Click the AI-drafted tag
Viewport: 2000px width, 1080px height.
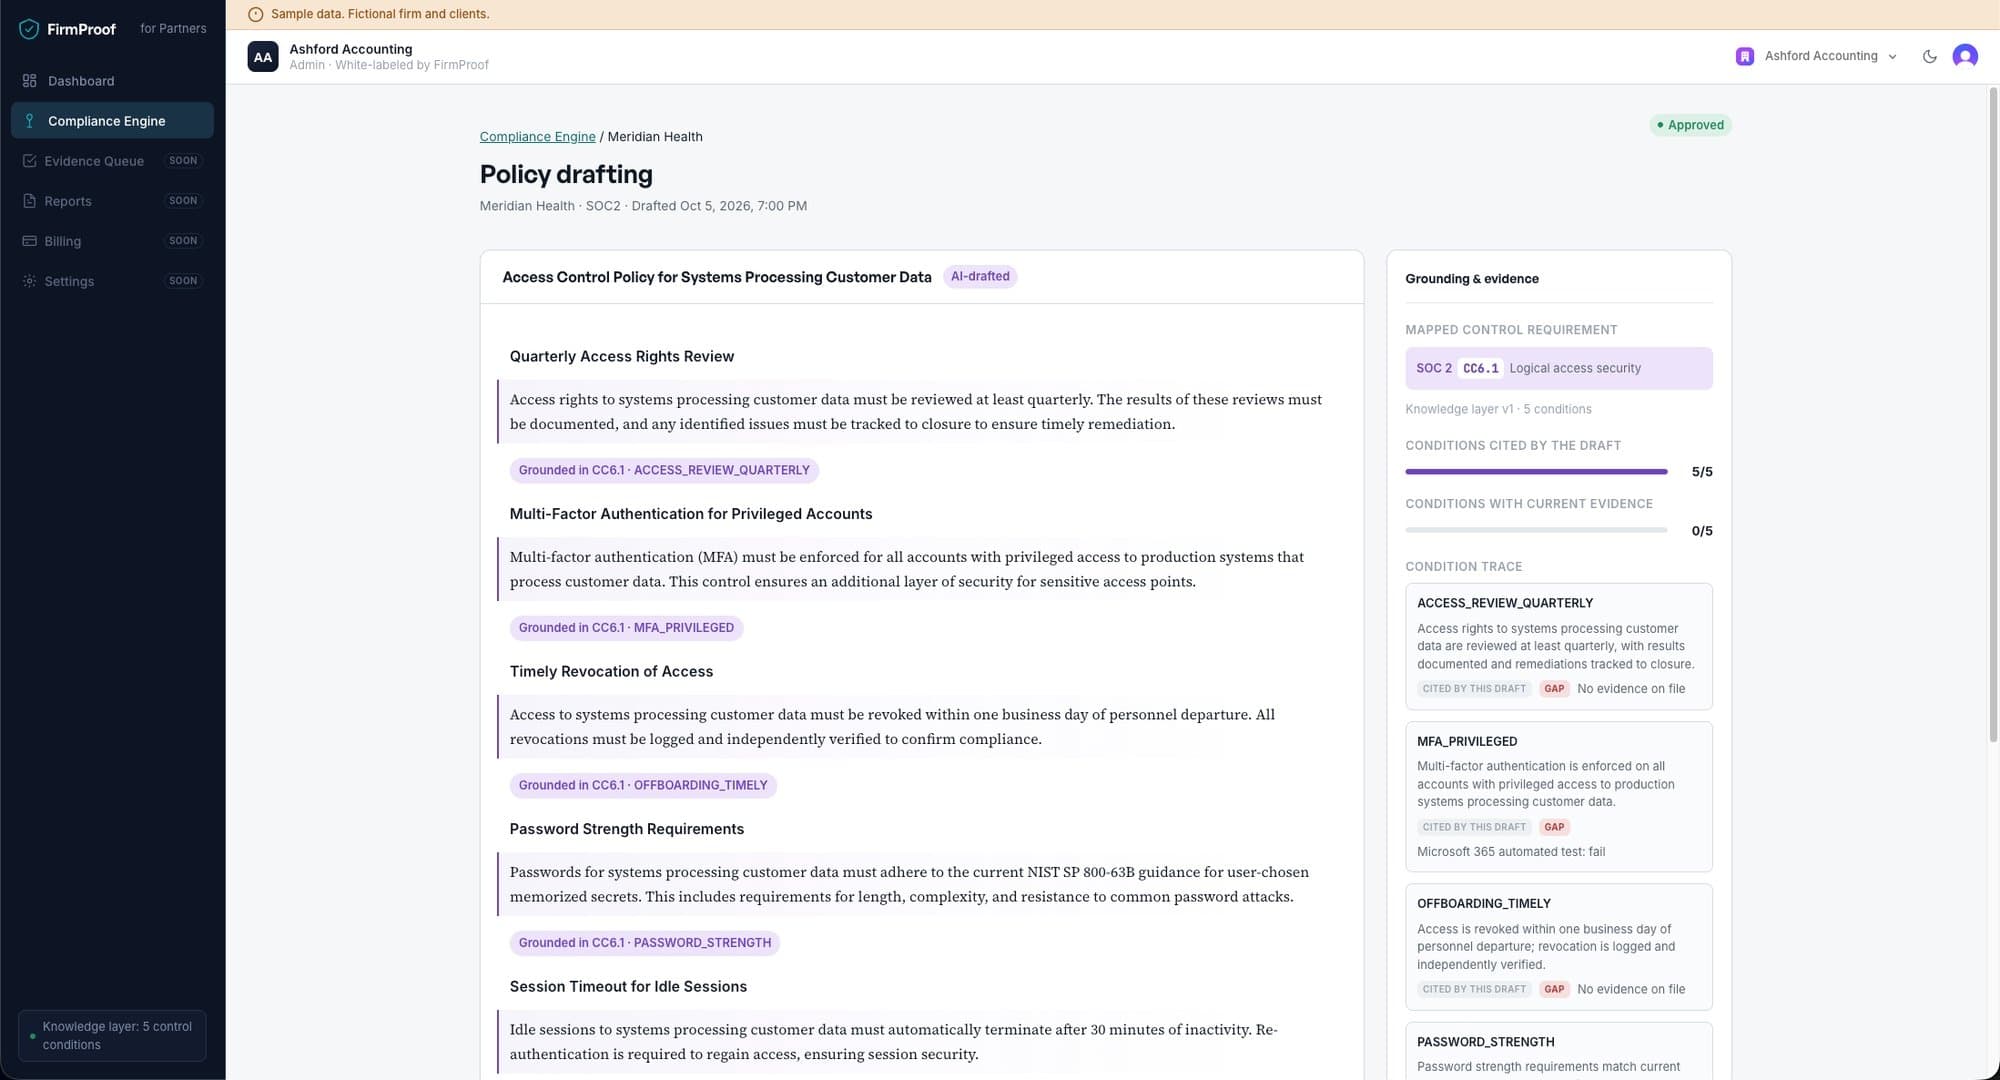click(980, 277)
